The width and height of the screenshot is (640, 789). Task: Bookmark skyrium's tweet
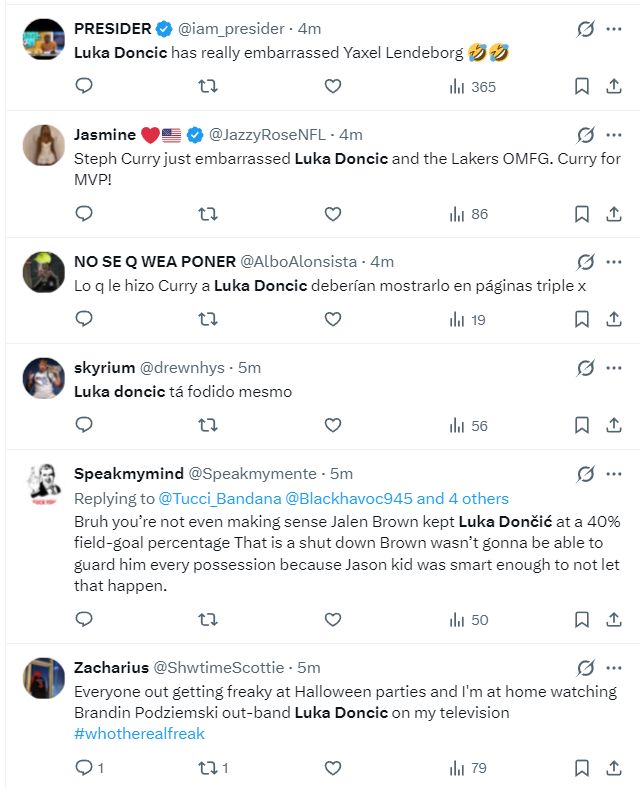click(582, 425)
